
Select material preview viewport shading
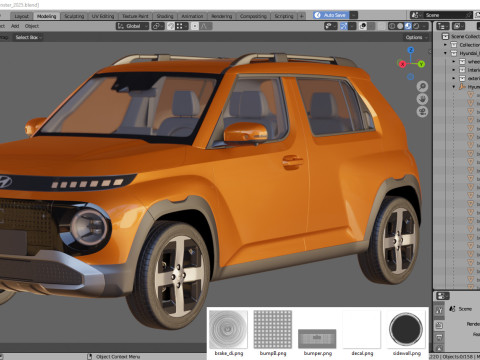pyautogui.click(x=408, y=26)
